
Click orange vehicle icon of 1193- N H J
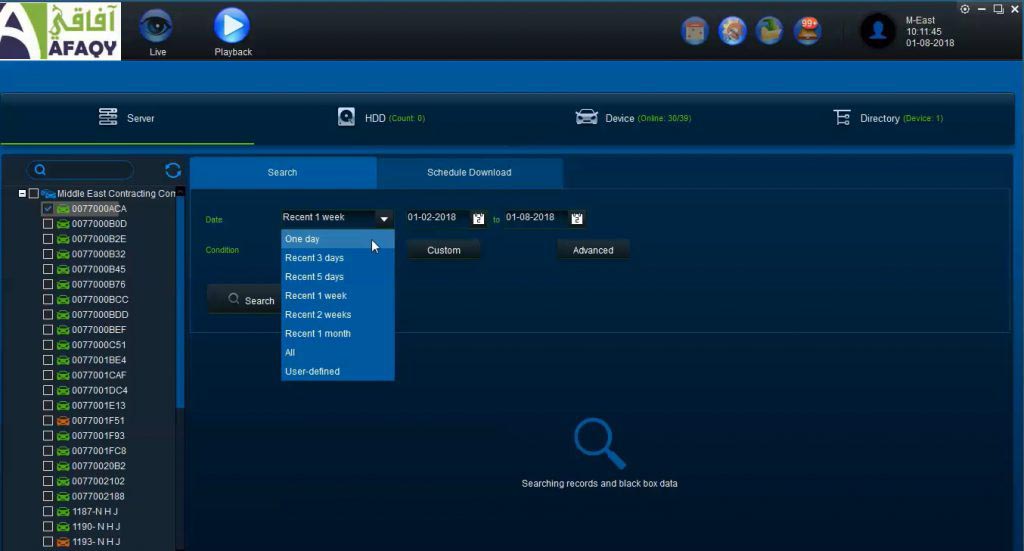pyautogui.click(x=63, y=542)
